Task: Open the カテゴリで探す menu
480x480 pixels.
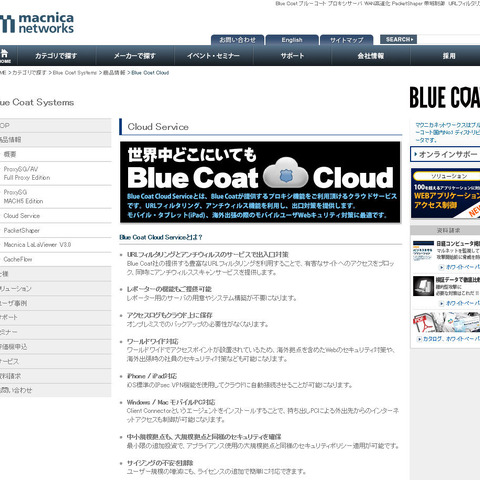Action: pos(56,56)
